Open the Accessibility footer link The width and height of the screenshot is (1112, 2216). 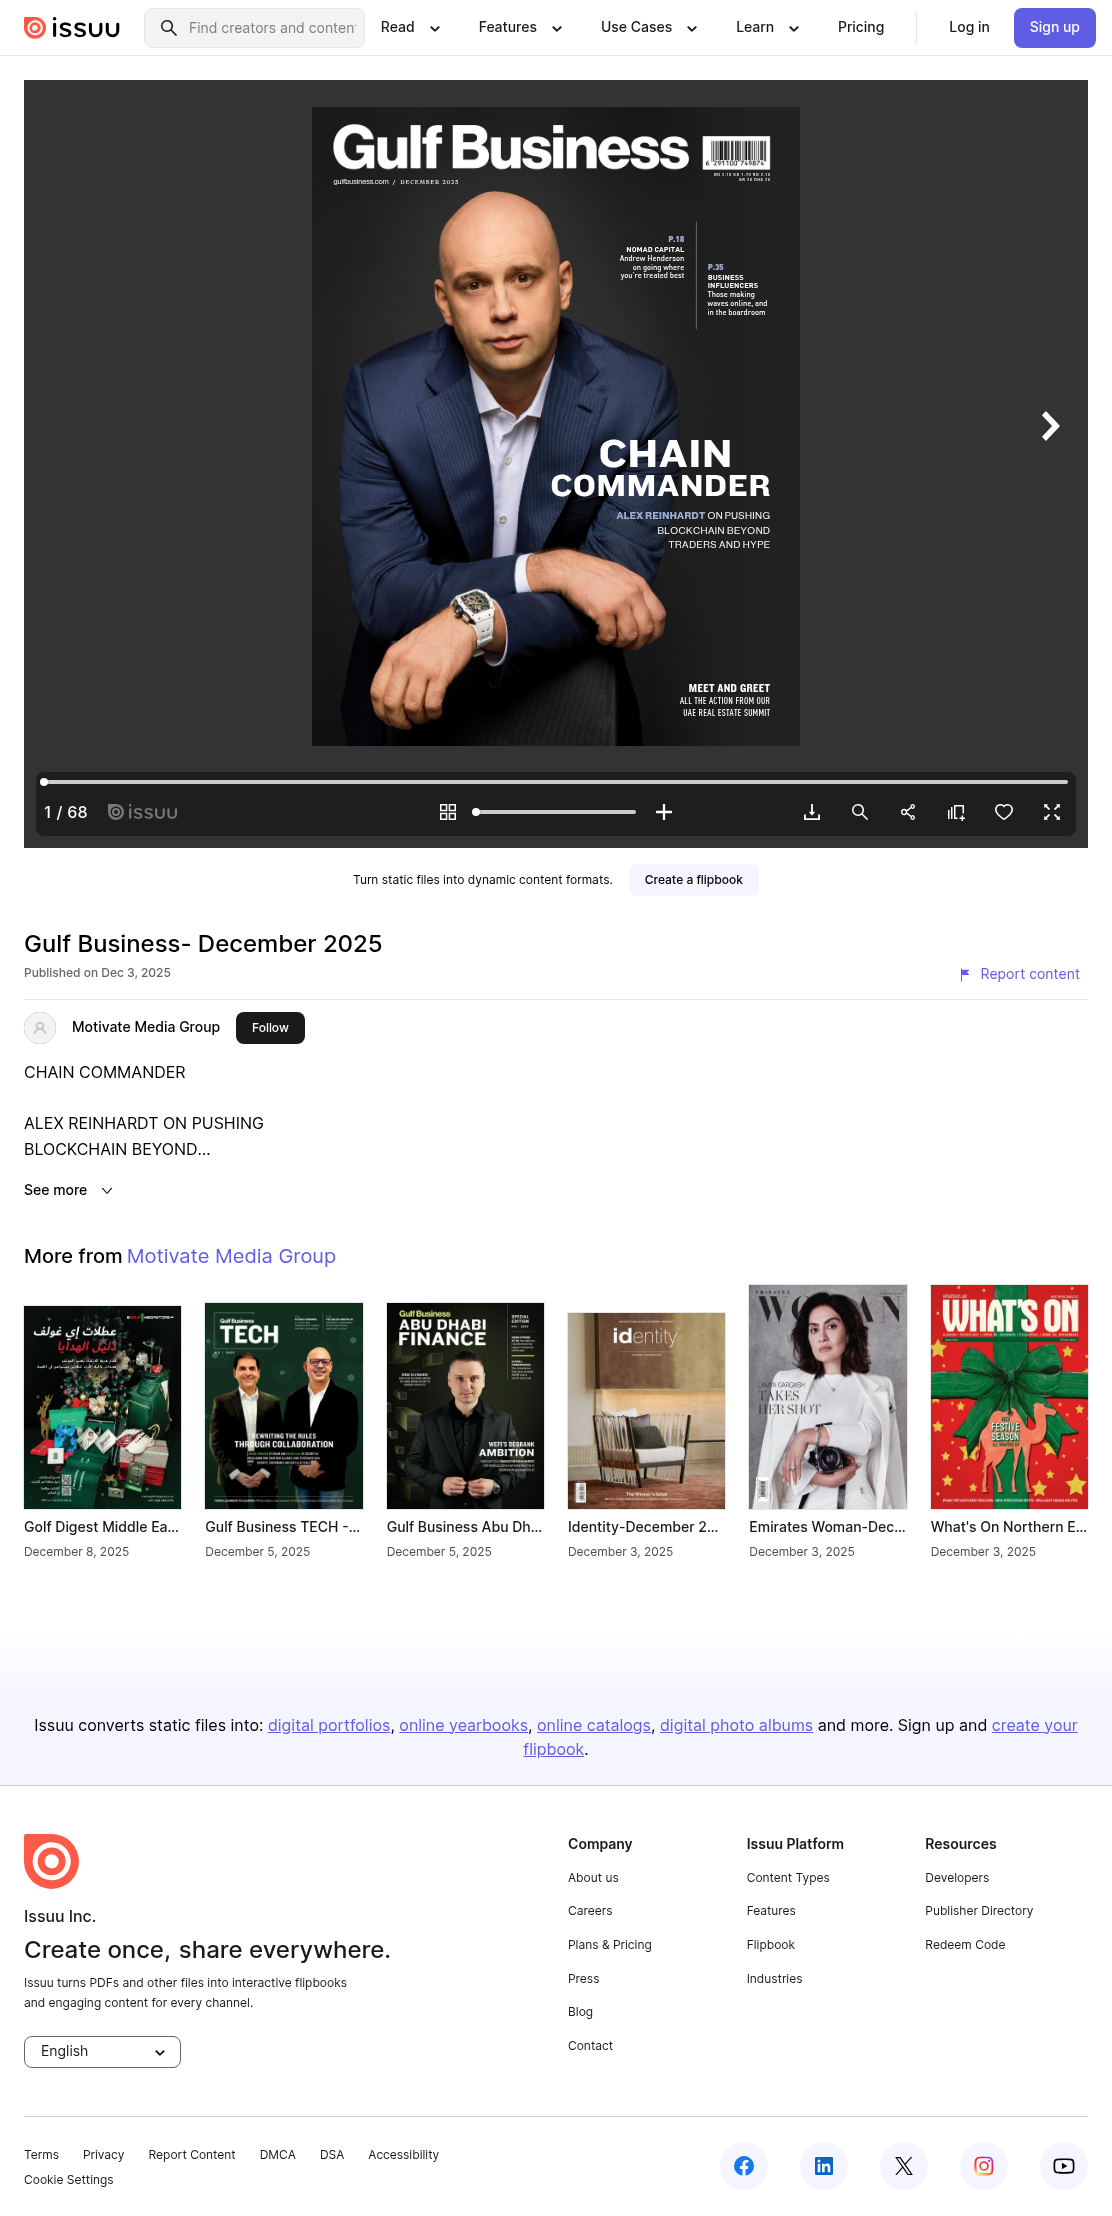403,2155
